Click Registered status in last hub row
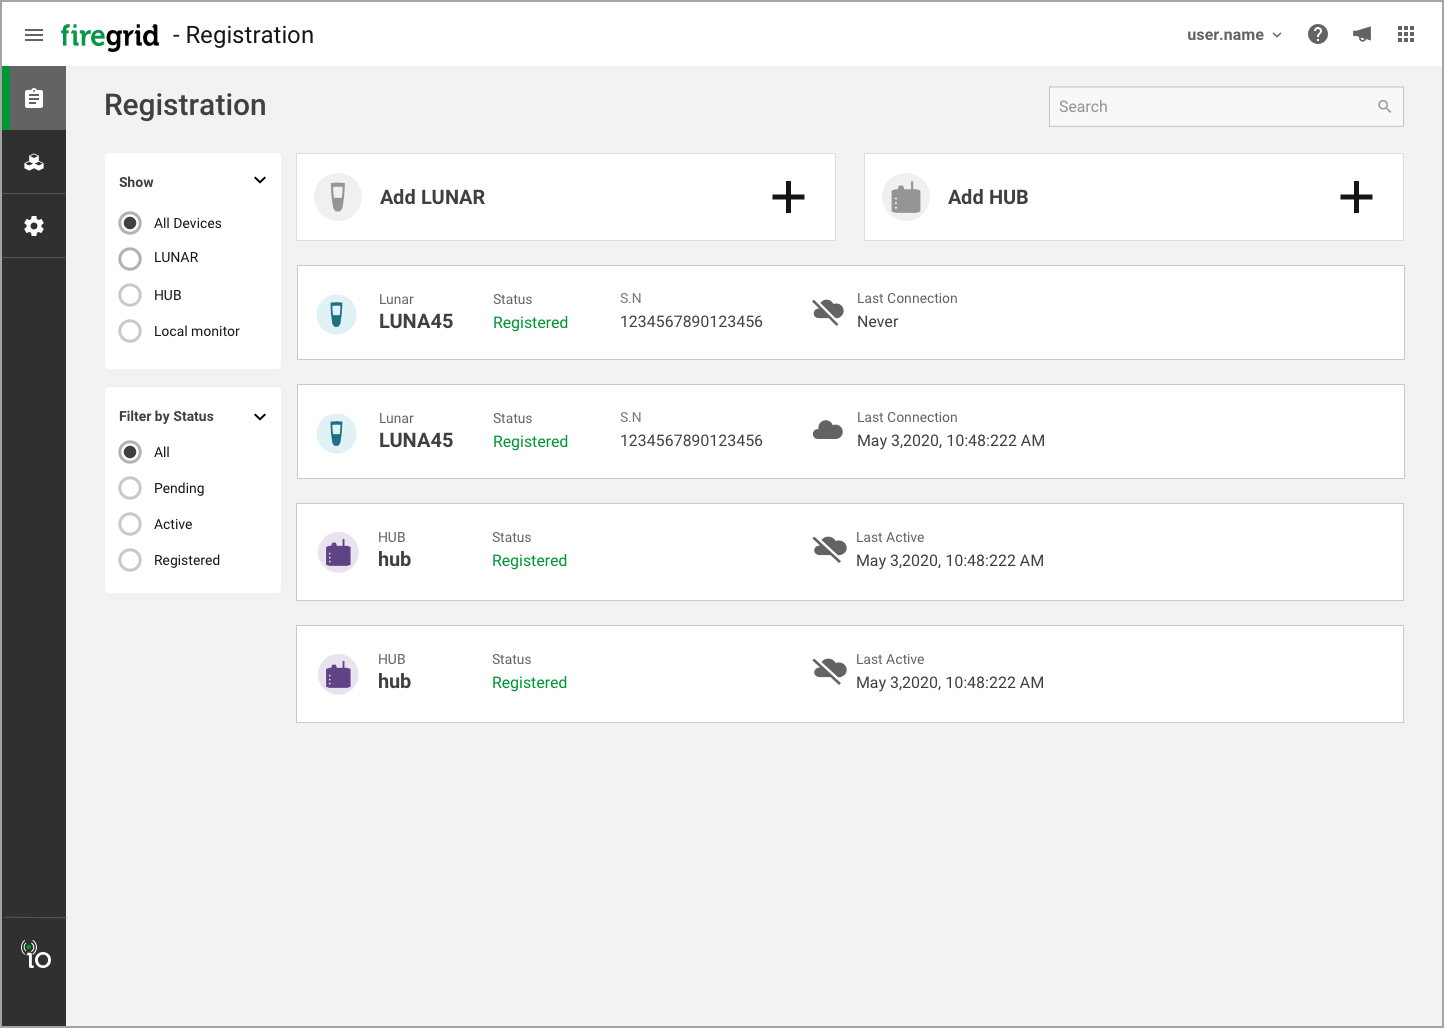This screenshot has height=1028, width=1444. tap(530, 683)
